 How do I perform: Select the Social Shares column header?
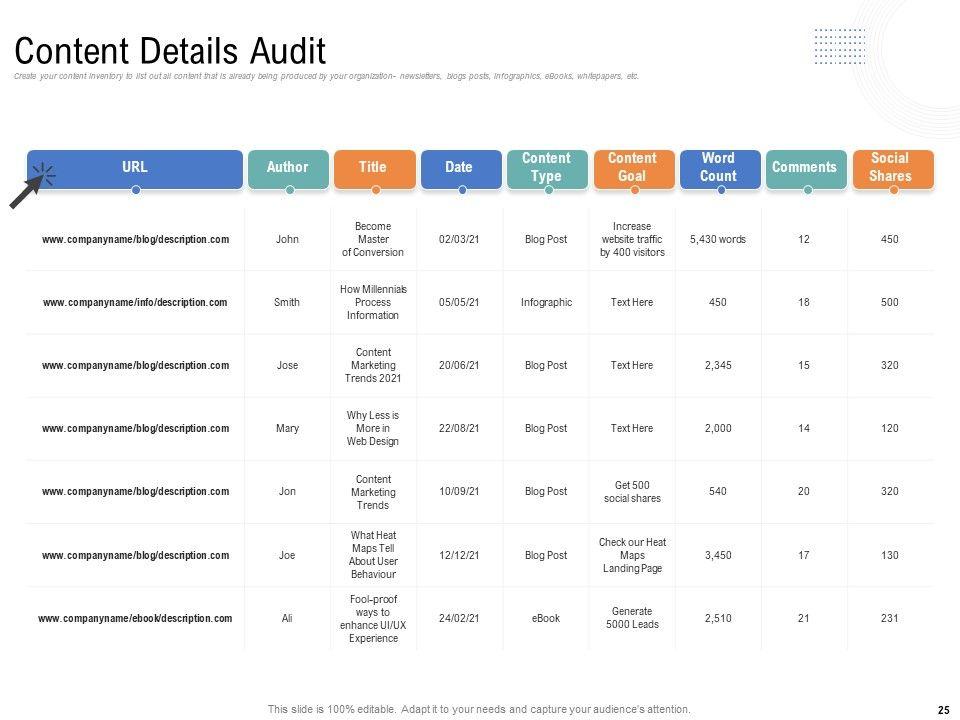[x=893, y=169]
